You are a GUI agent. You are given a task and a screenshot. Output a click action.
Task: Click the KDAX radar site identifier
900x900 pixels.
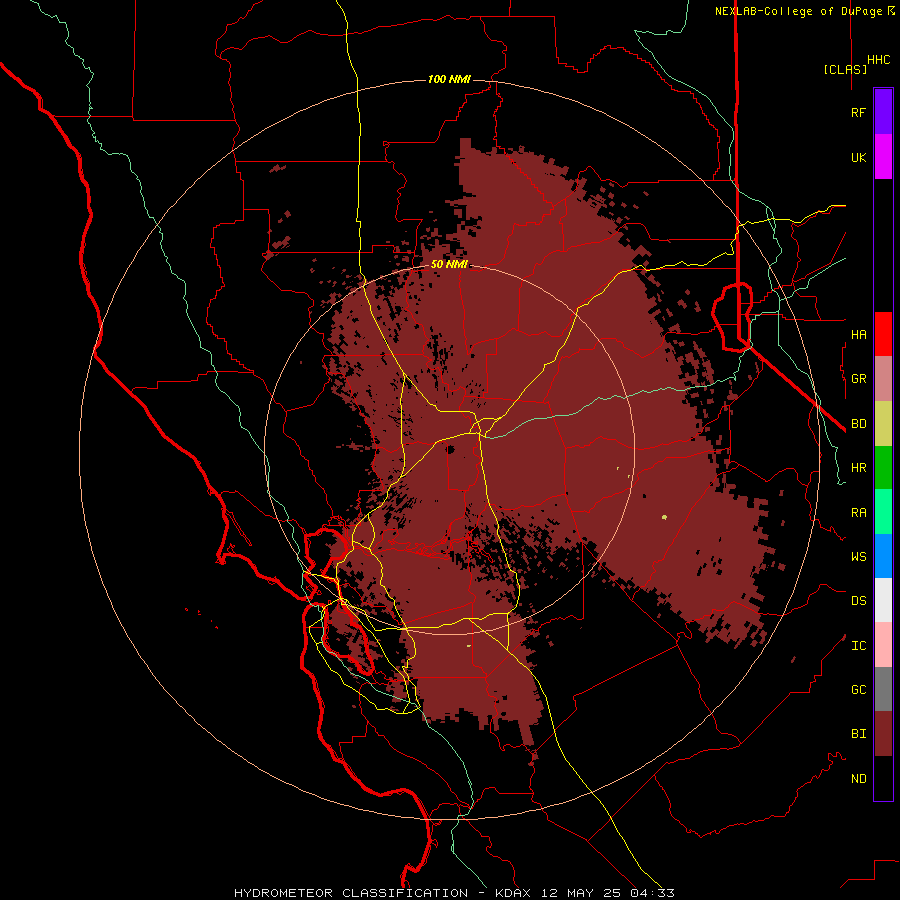[x=513, y=893]
